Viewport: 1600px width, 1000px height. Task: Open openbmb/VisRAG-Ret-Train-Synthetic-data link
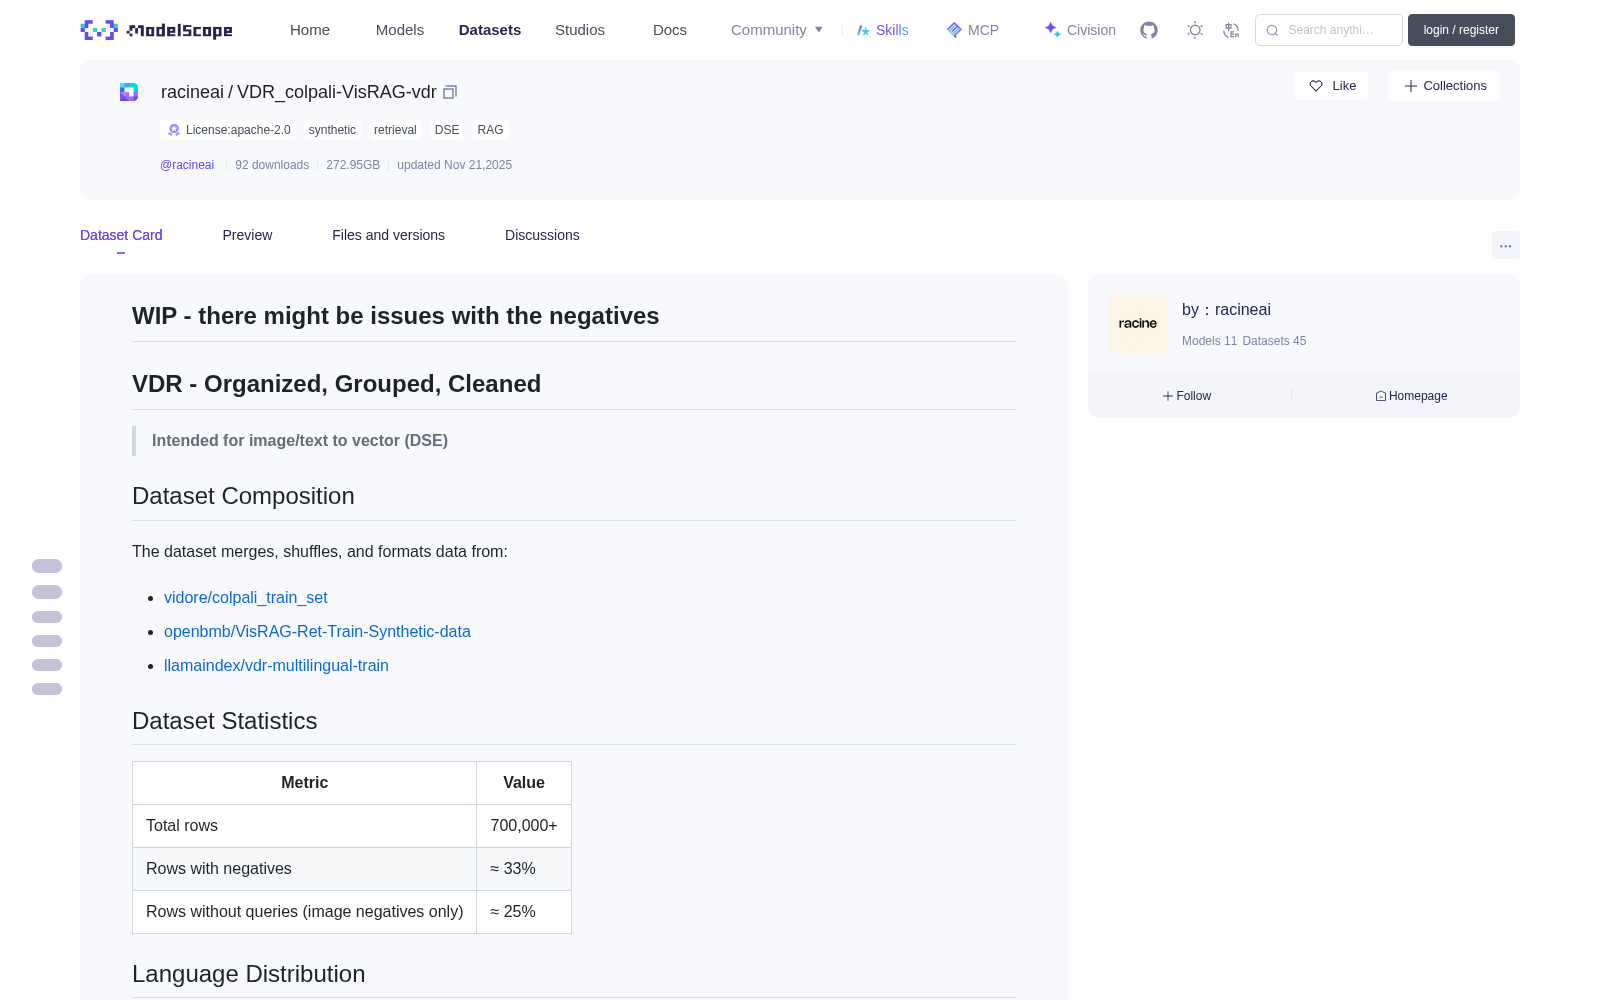tap(317, 632)
